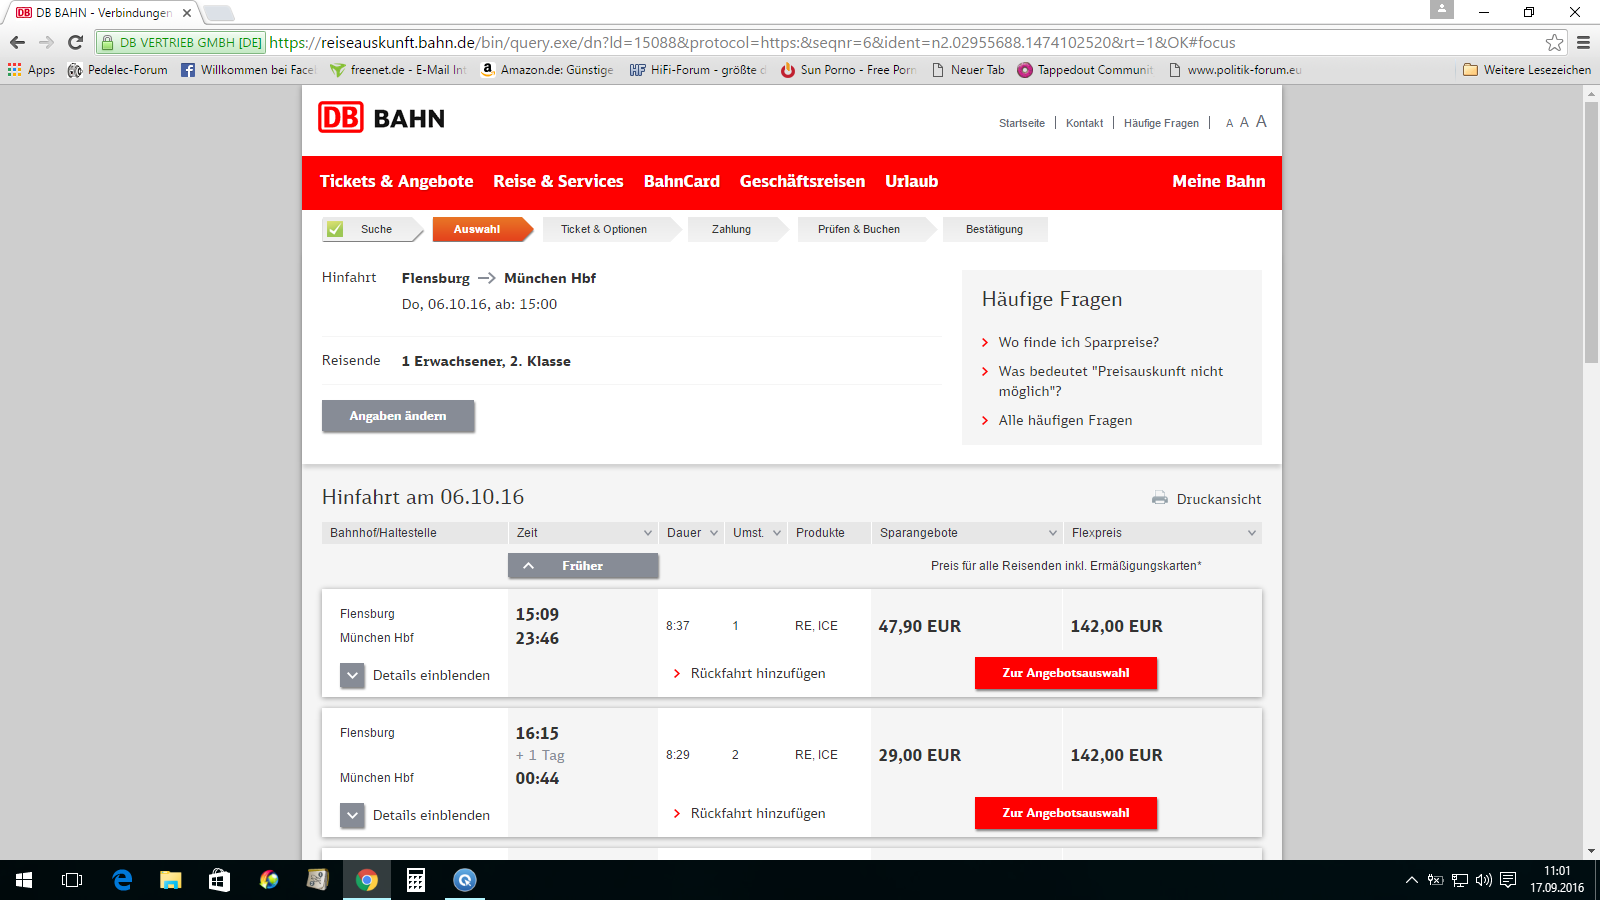Open a new browser tab
This screenshot has width=1600, height=900.
click(x=219, y=13)
